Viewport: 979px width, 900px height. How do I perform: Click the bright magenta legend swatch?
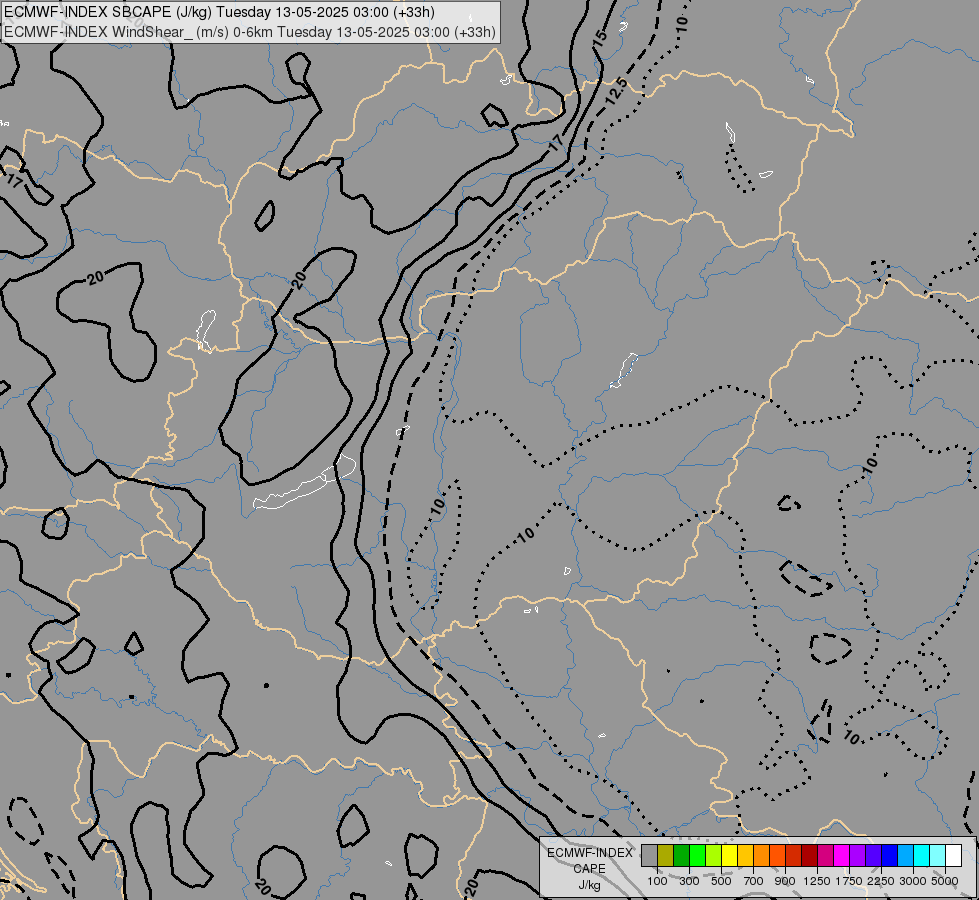(842, 855)
